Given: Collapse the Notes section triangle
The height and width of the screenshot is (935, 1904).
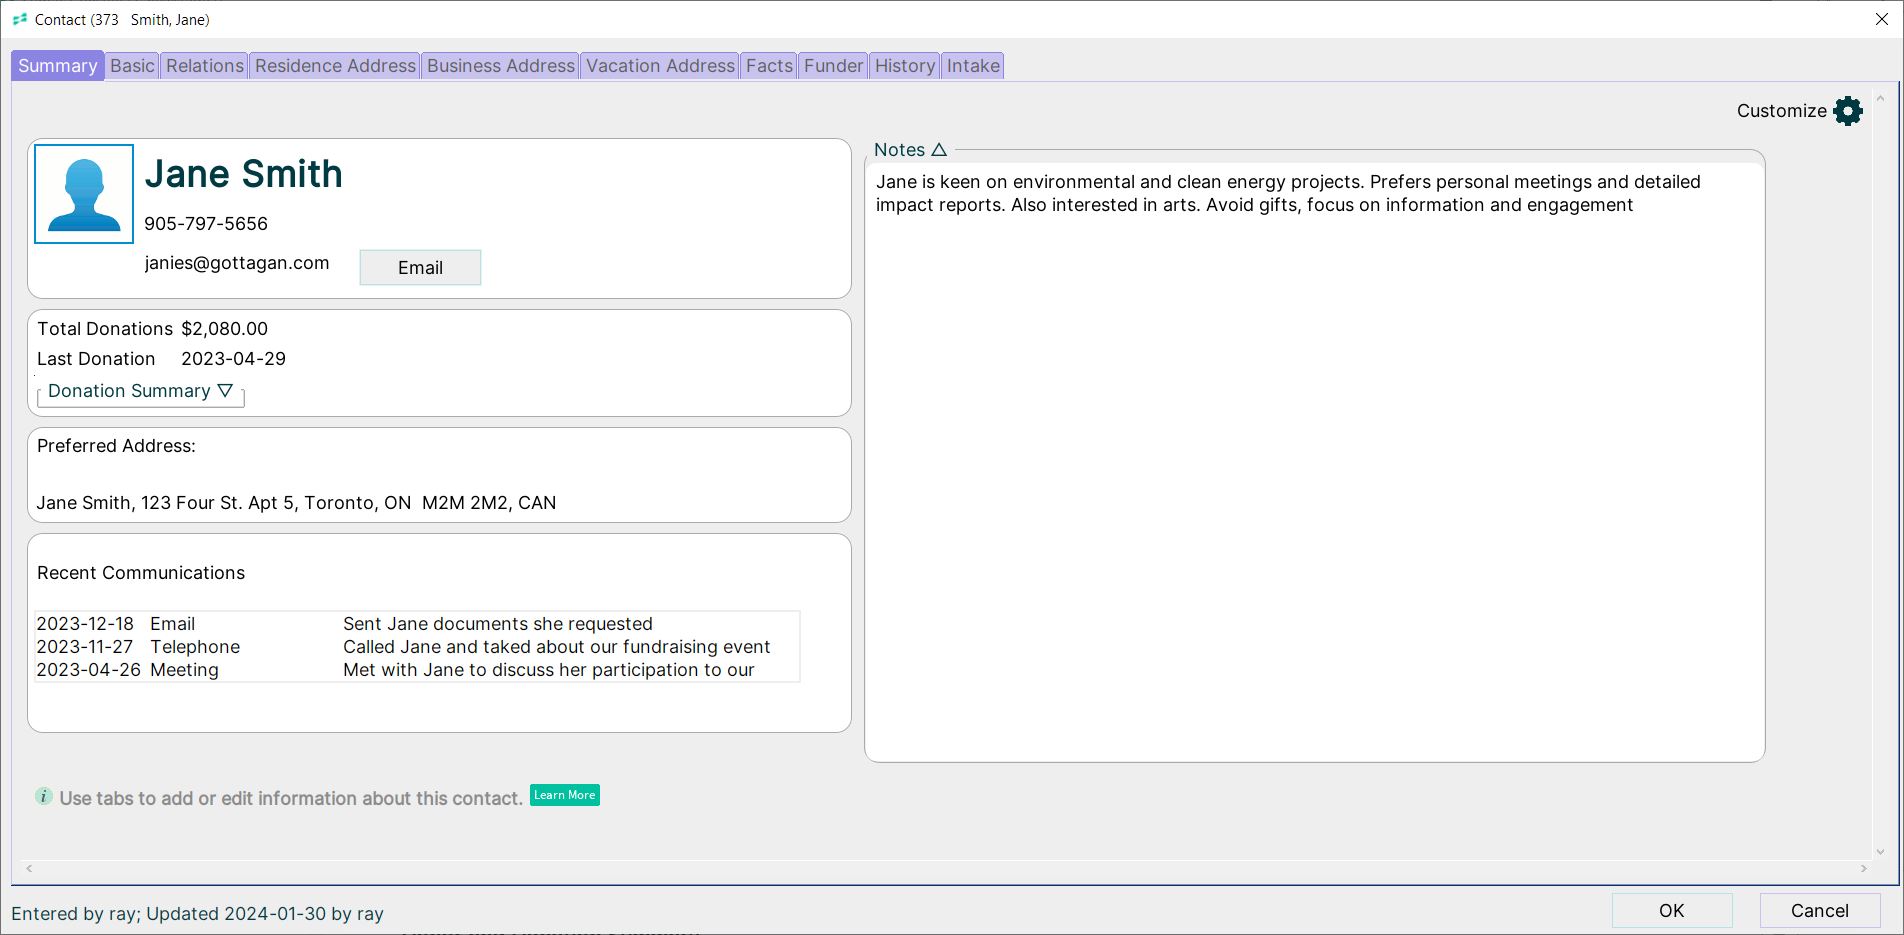Looking at the screenshot, I should [x=939, y=149].
